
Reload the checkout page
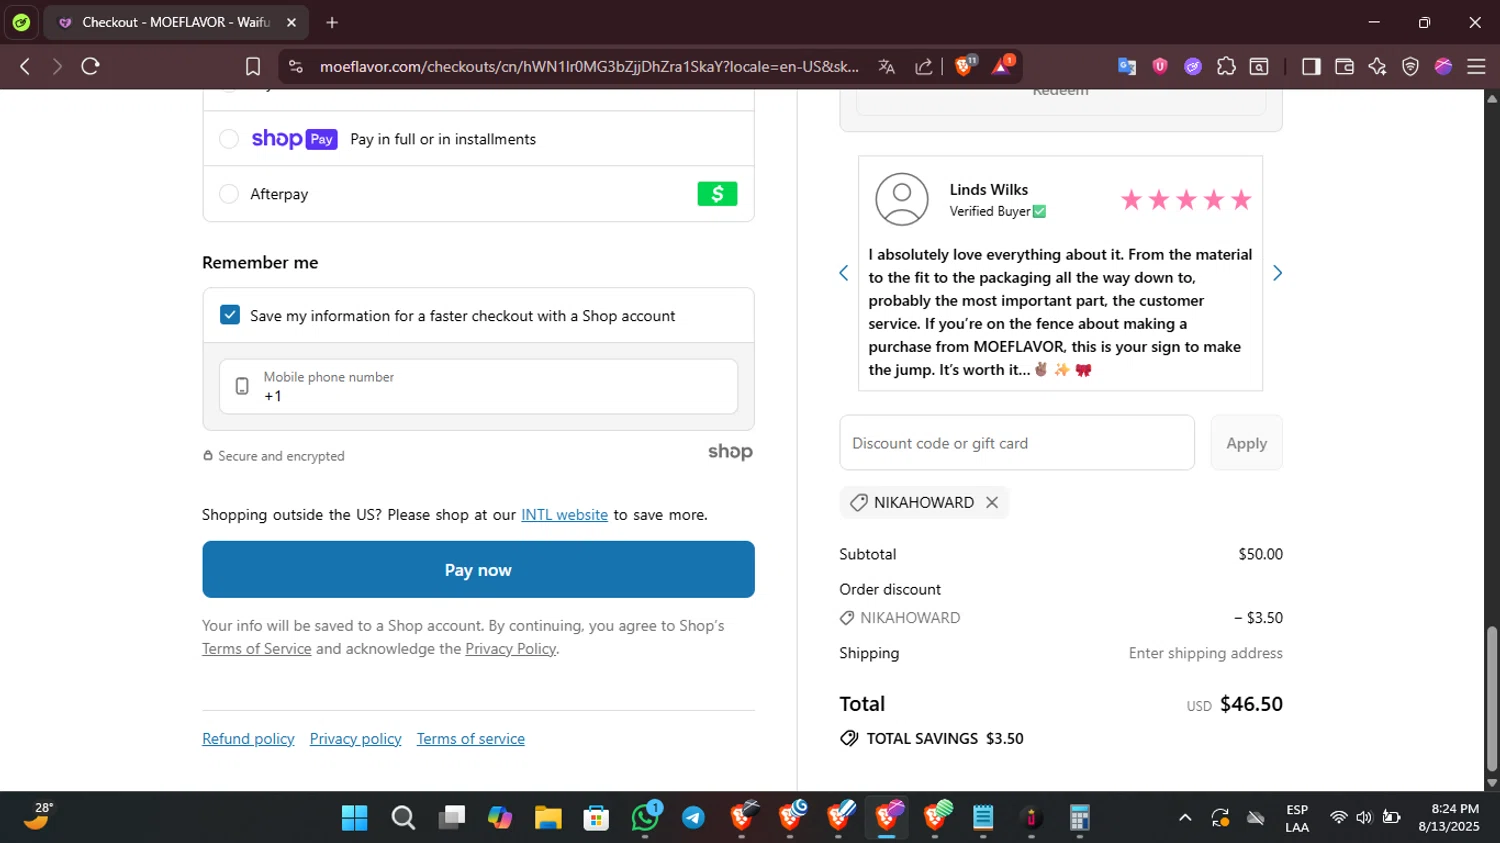[90, 66]
